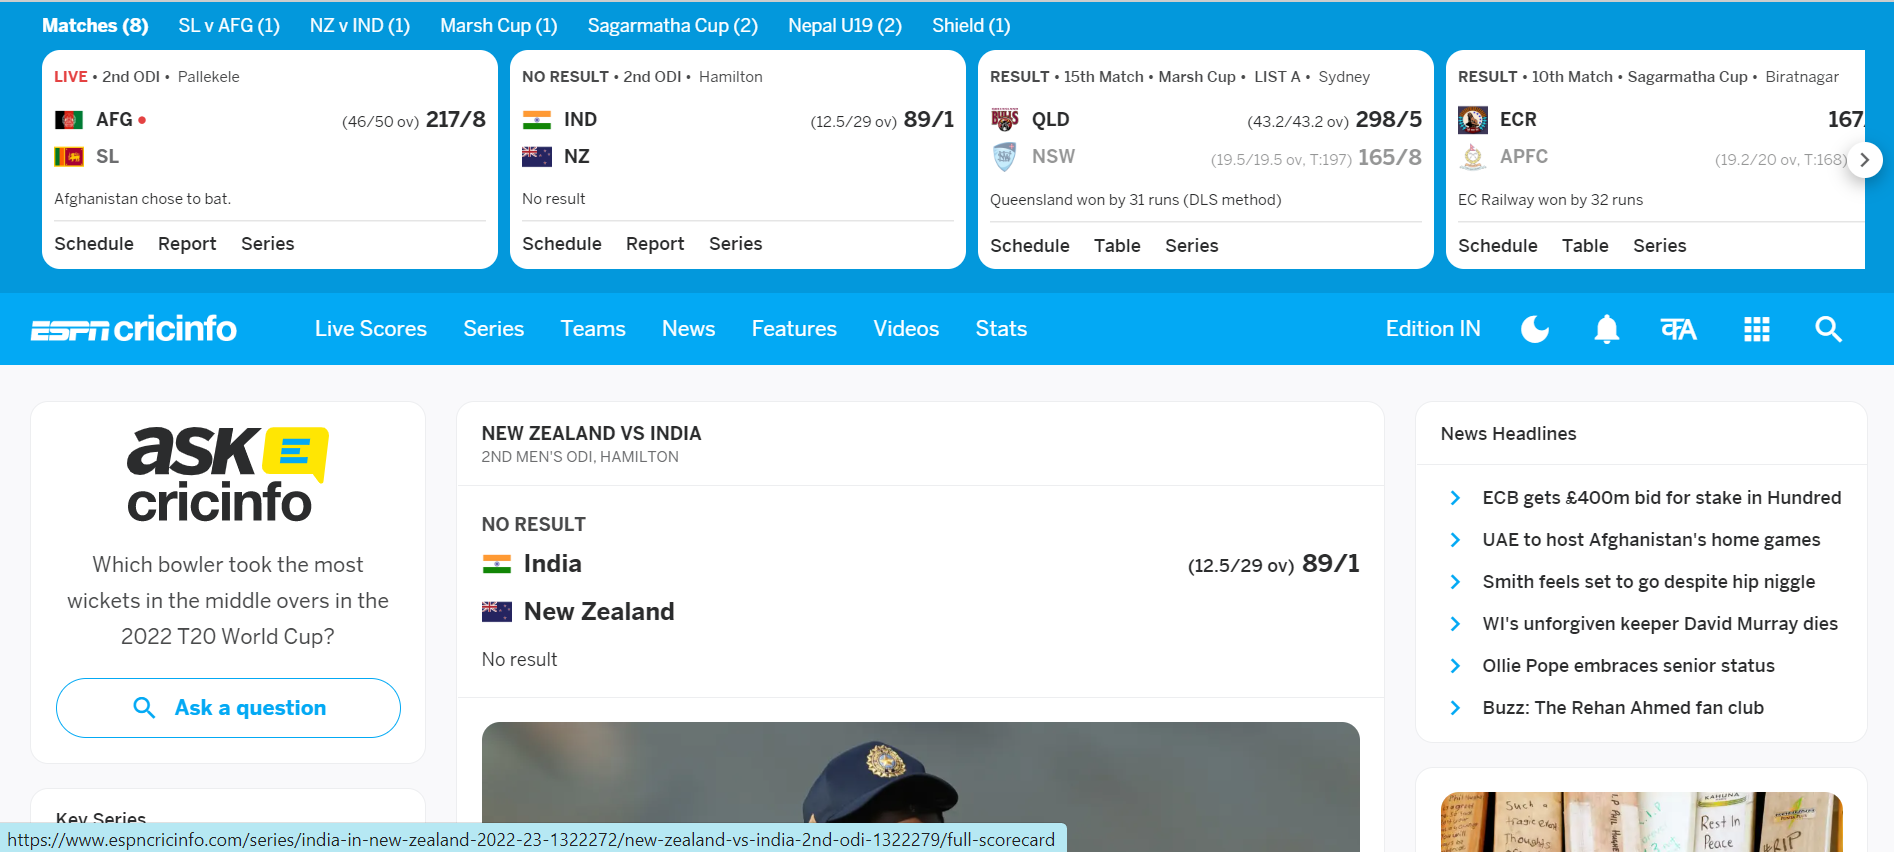Open Table link in QLD v NSW card
Viewport: 1894px width, 852px height.
tap(1117, 246)
